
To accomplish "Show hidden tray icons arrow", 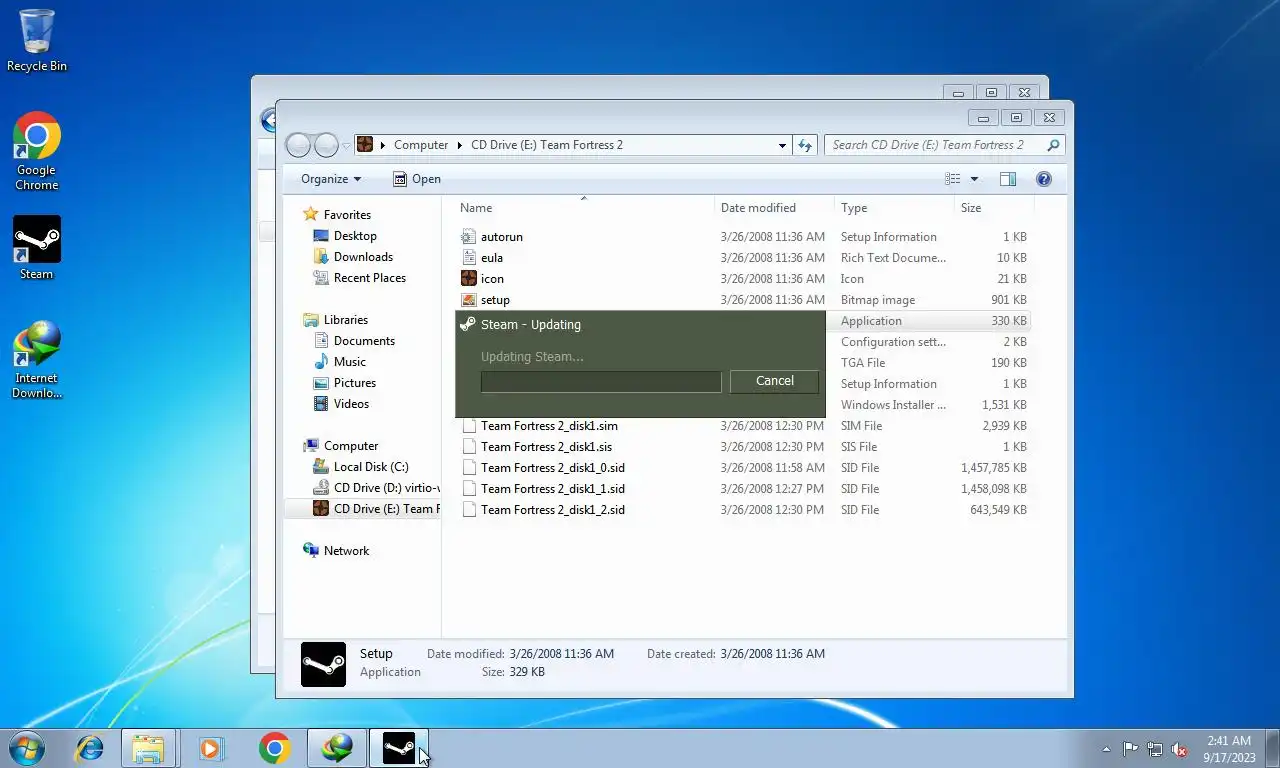I will (x=1106, y=749).
